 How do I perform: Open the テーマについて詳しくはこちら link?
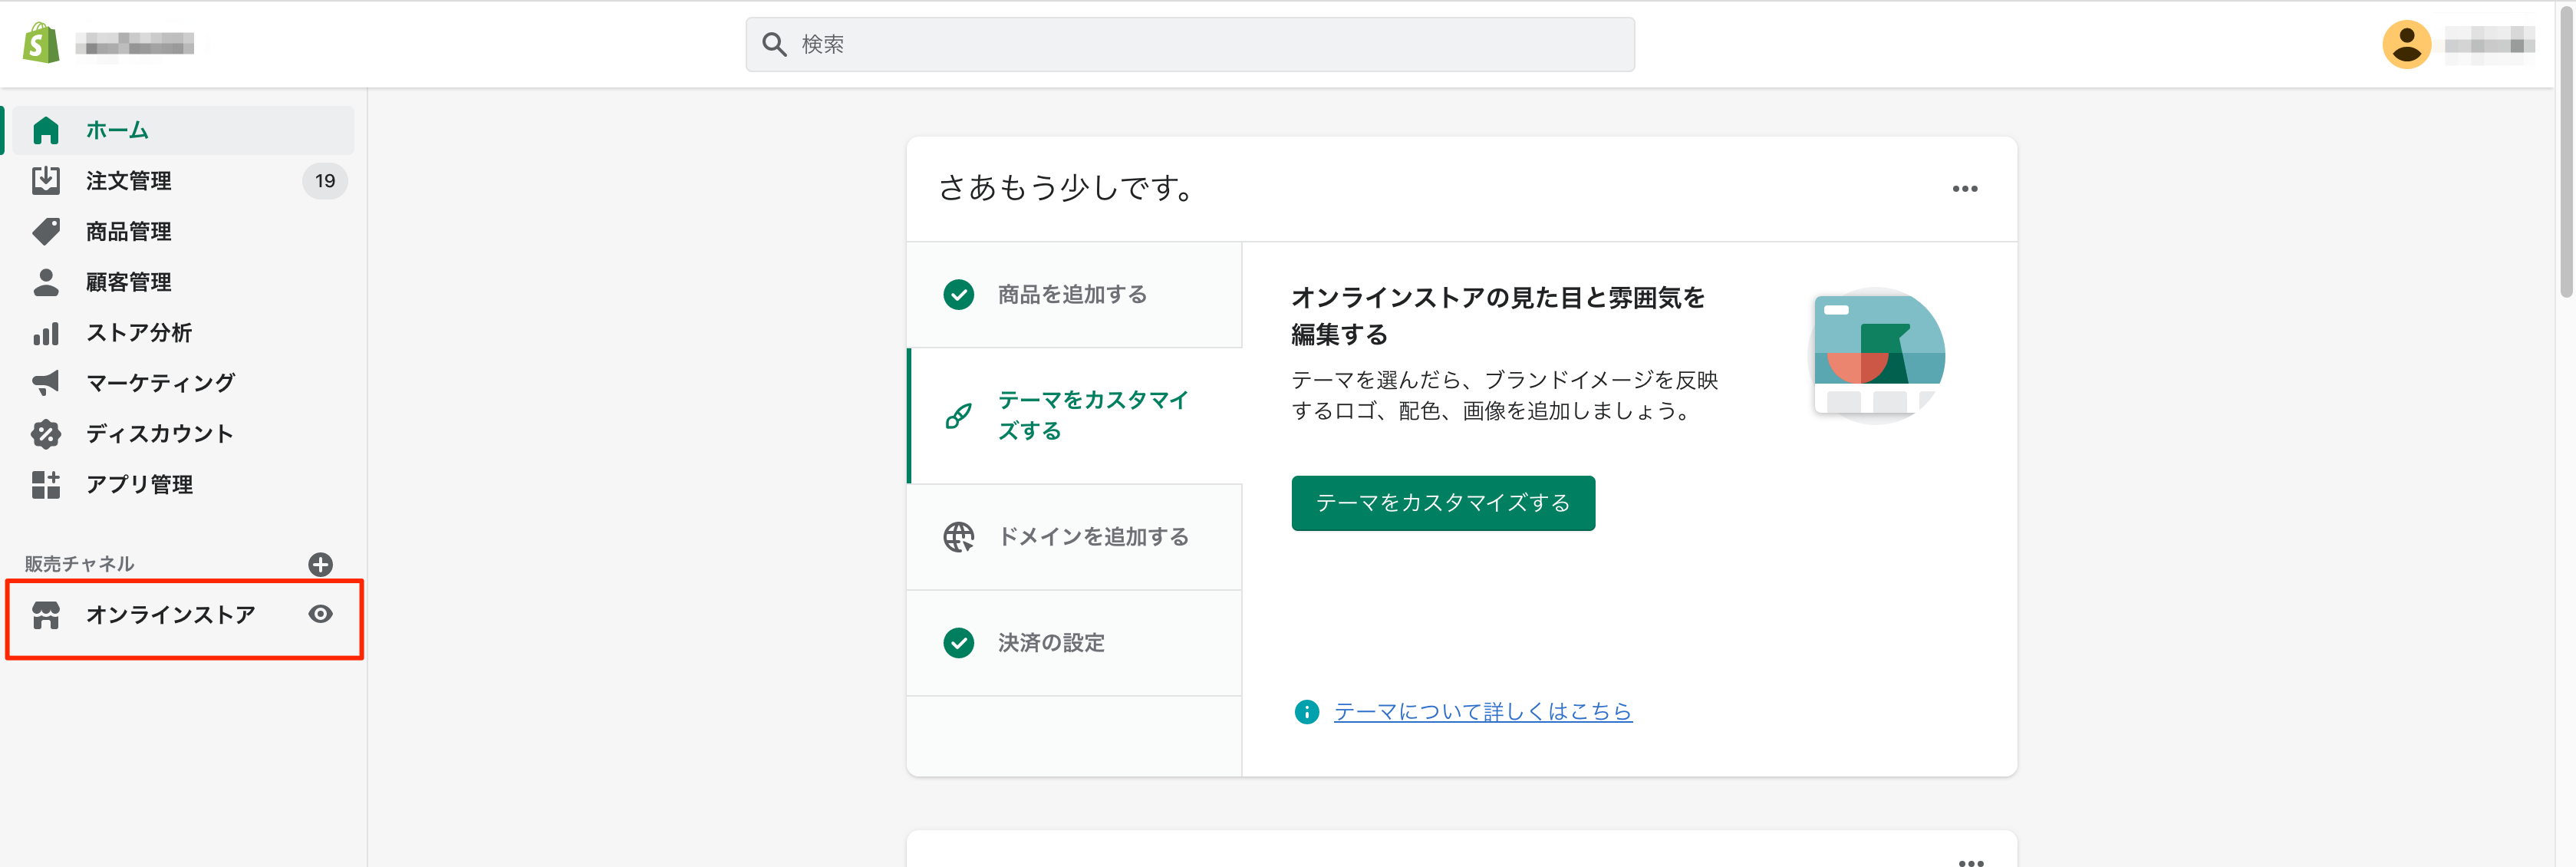[x=1482, y=711]
